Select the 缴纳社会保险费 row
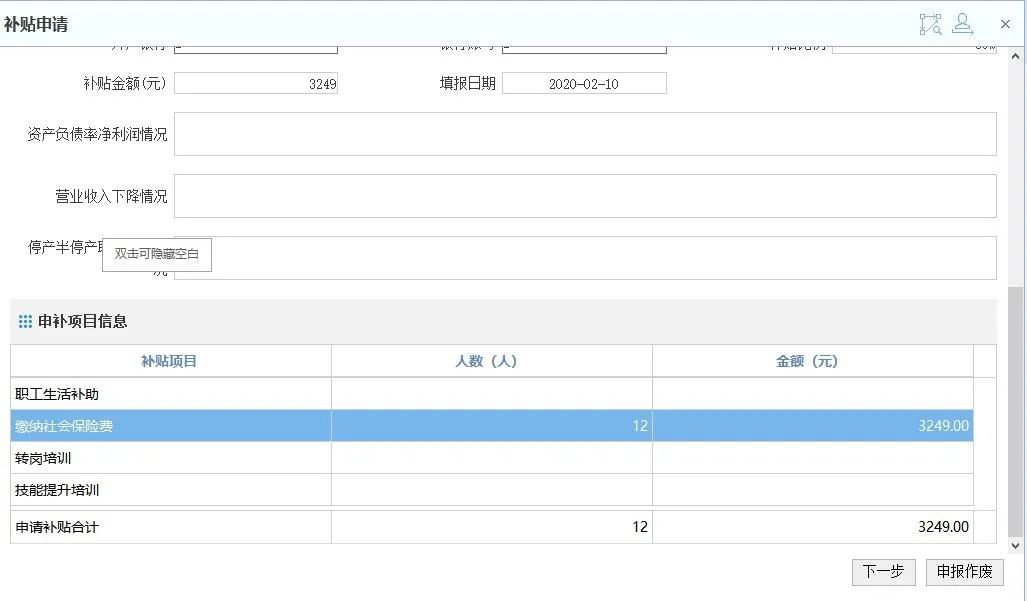The height and width of the screenshot is (601, 1027). [x=170, y=426]
